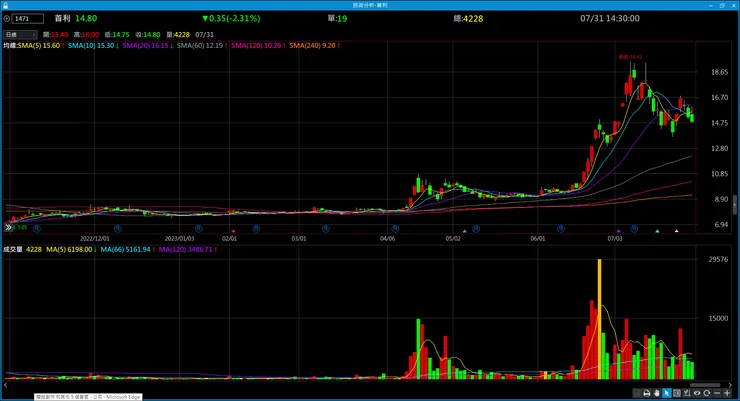Screen dimensions: 740x401
Task: Click the cyan triangle marker on time axis
Action: pos(657,231)
